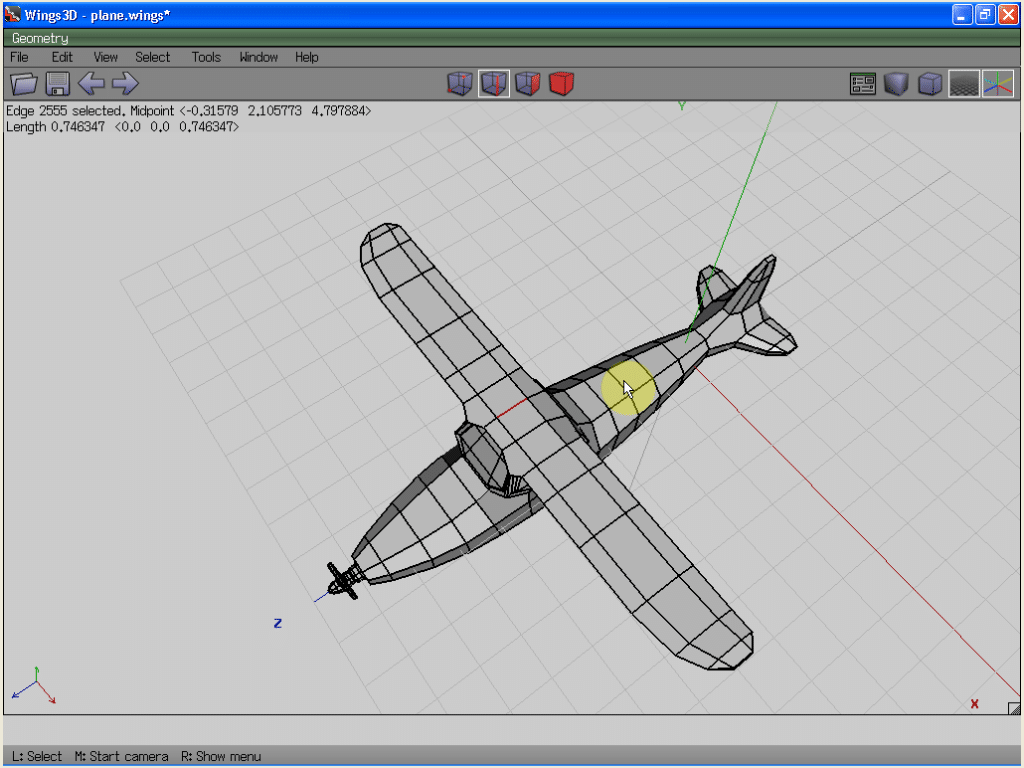Click the Save floppy disk icon

tap(57, 84)
